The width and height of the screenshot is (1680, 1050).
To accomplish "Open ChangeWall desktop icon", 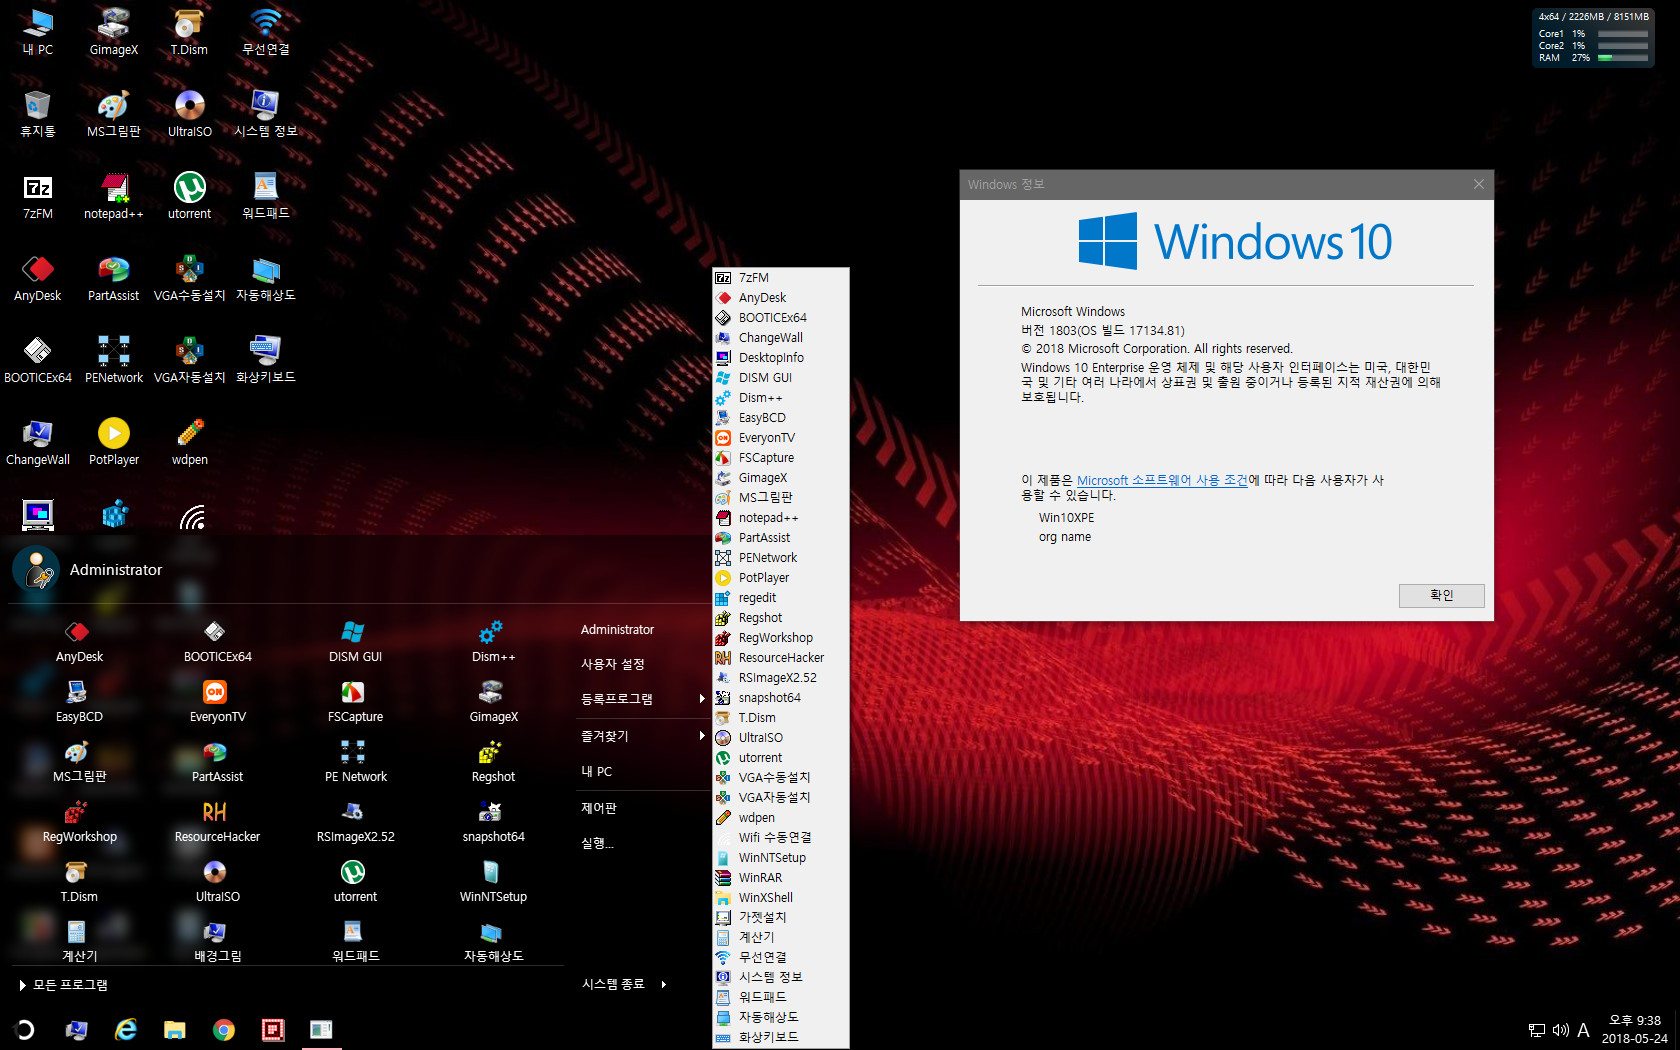I will (38, 441).
